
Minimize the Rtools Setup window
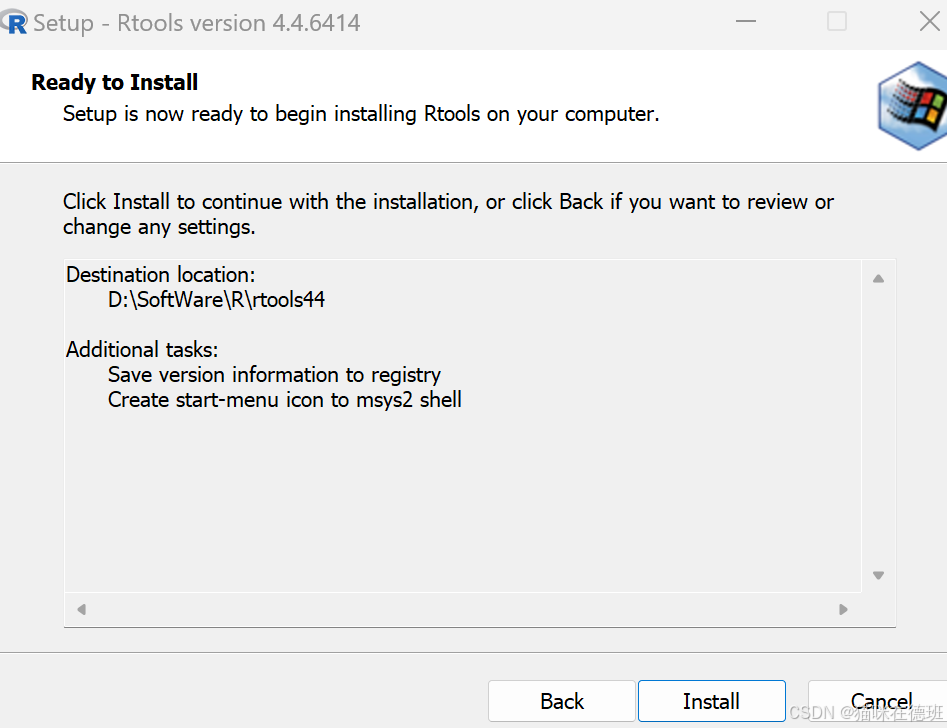tap(746, 22)
